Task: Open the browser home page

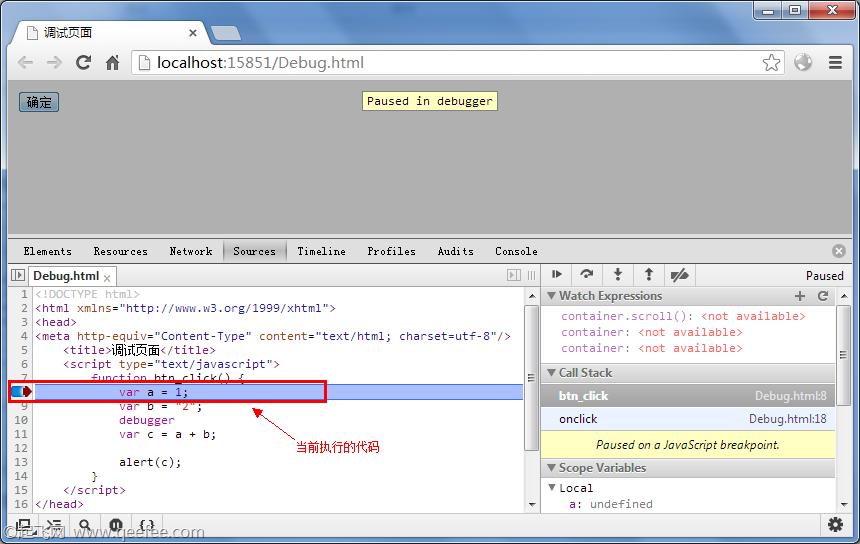Action: click(112, 63)
